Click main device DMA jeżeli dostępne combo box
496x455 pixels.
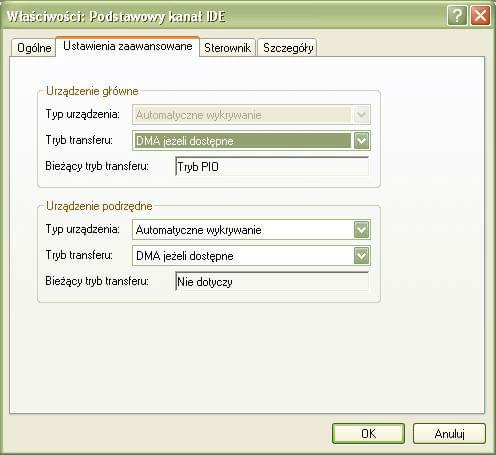pyautogui.click(x=251, y=141)
